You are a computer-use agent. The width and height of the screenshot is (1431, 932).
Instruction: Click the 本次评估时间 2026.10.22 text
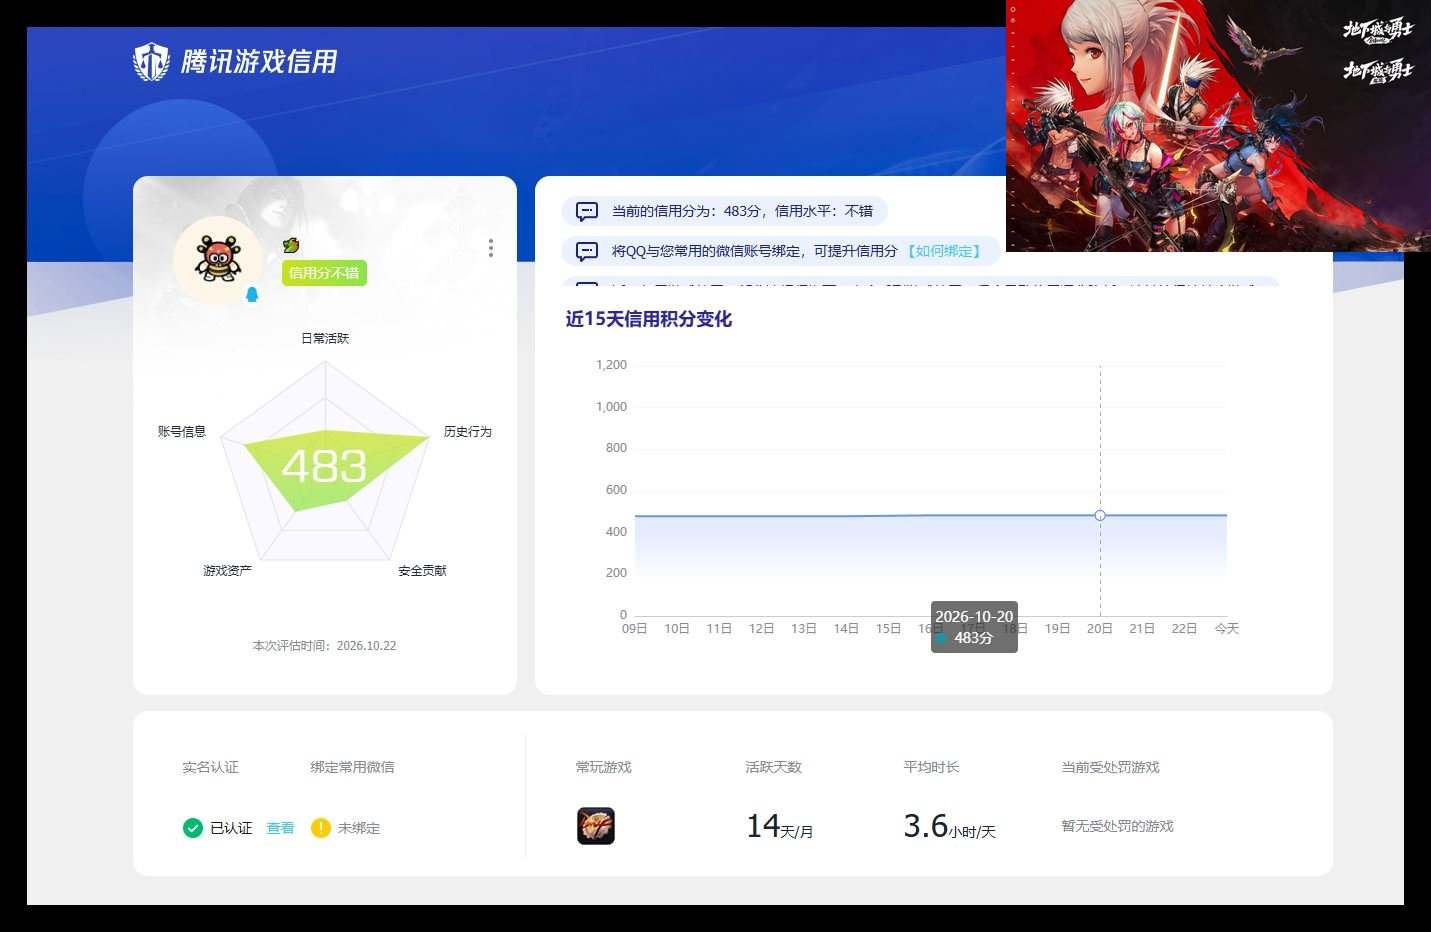pos(324,646)
